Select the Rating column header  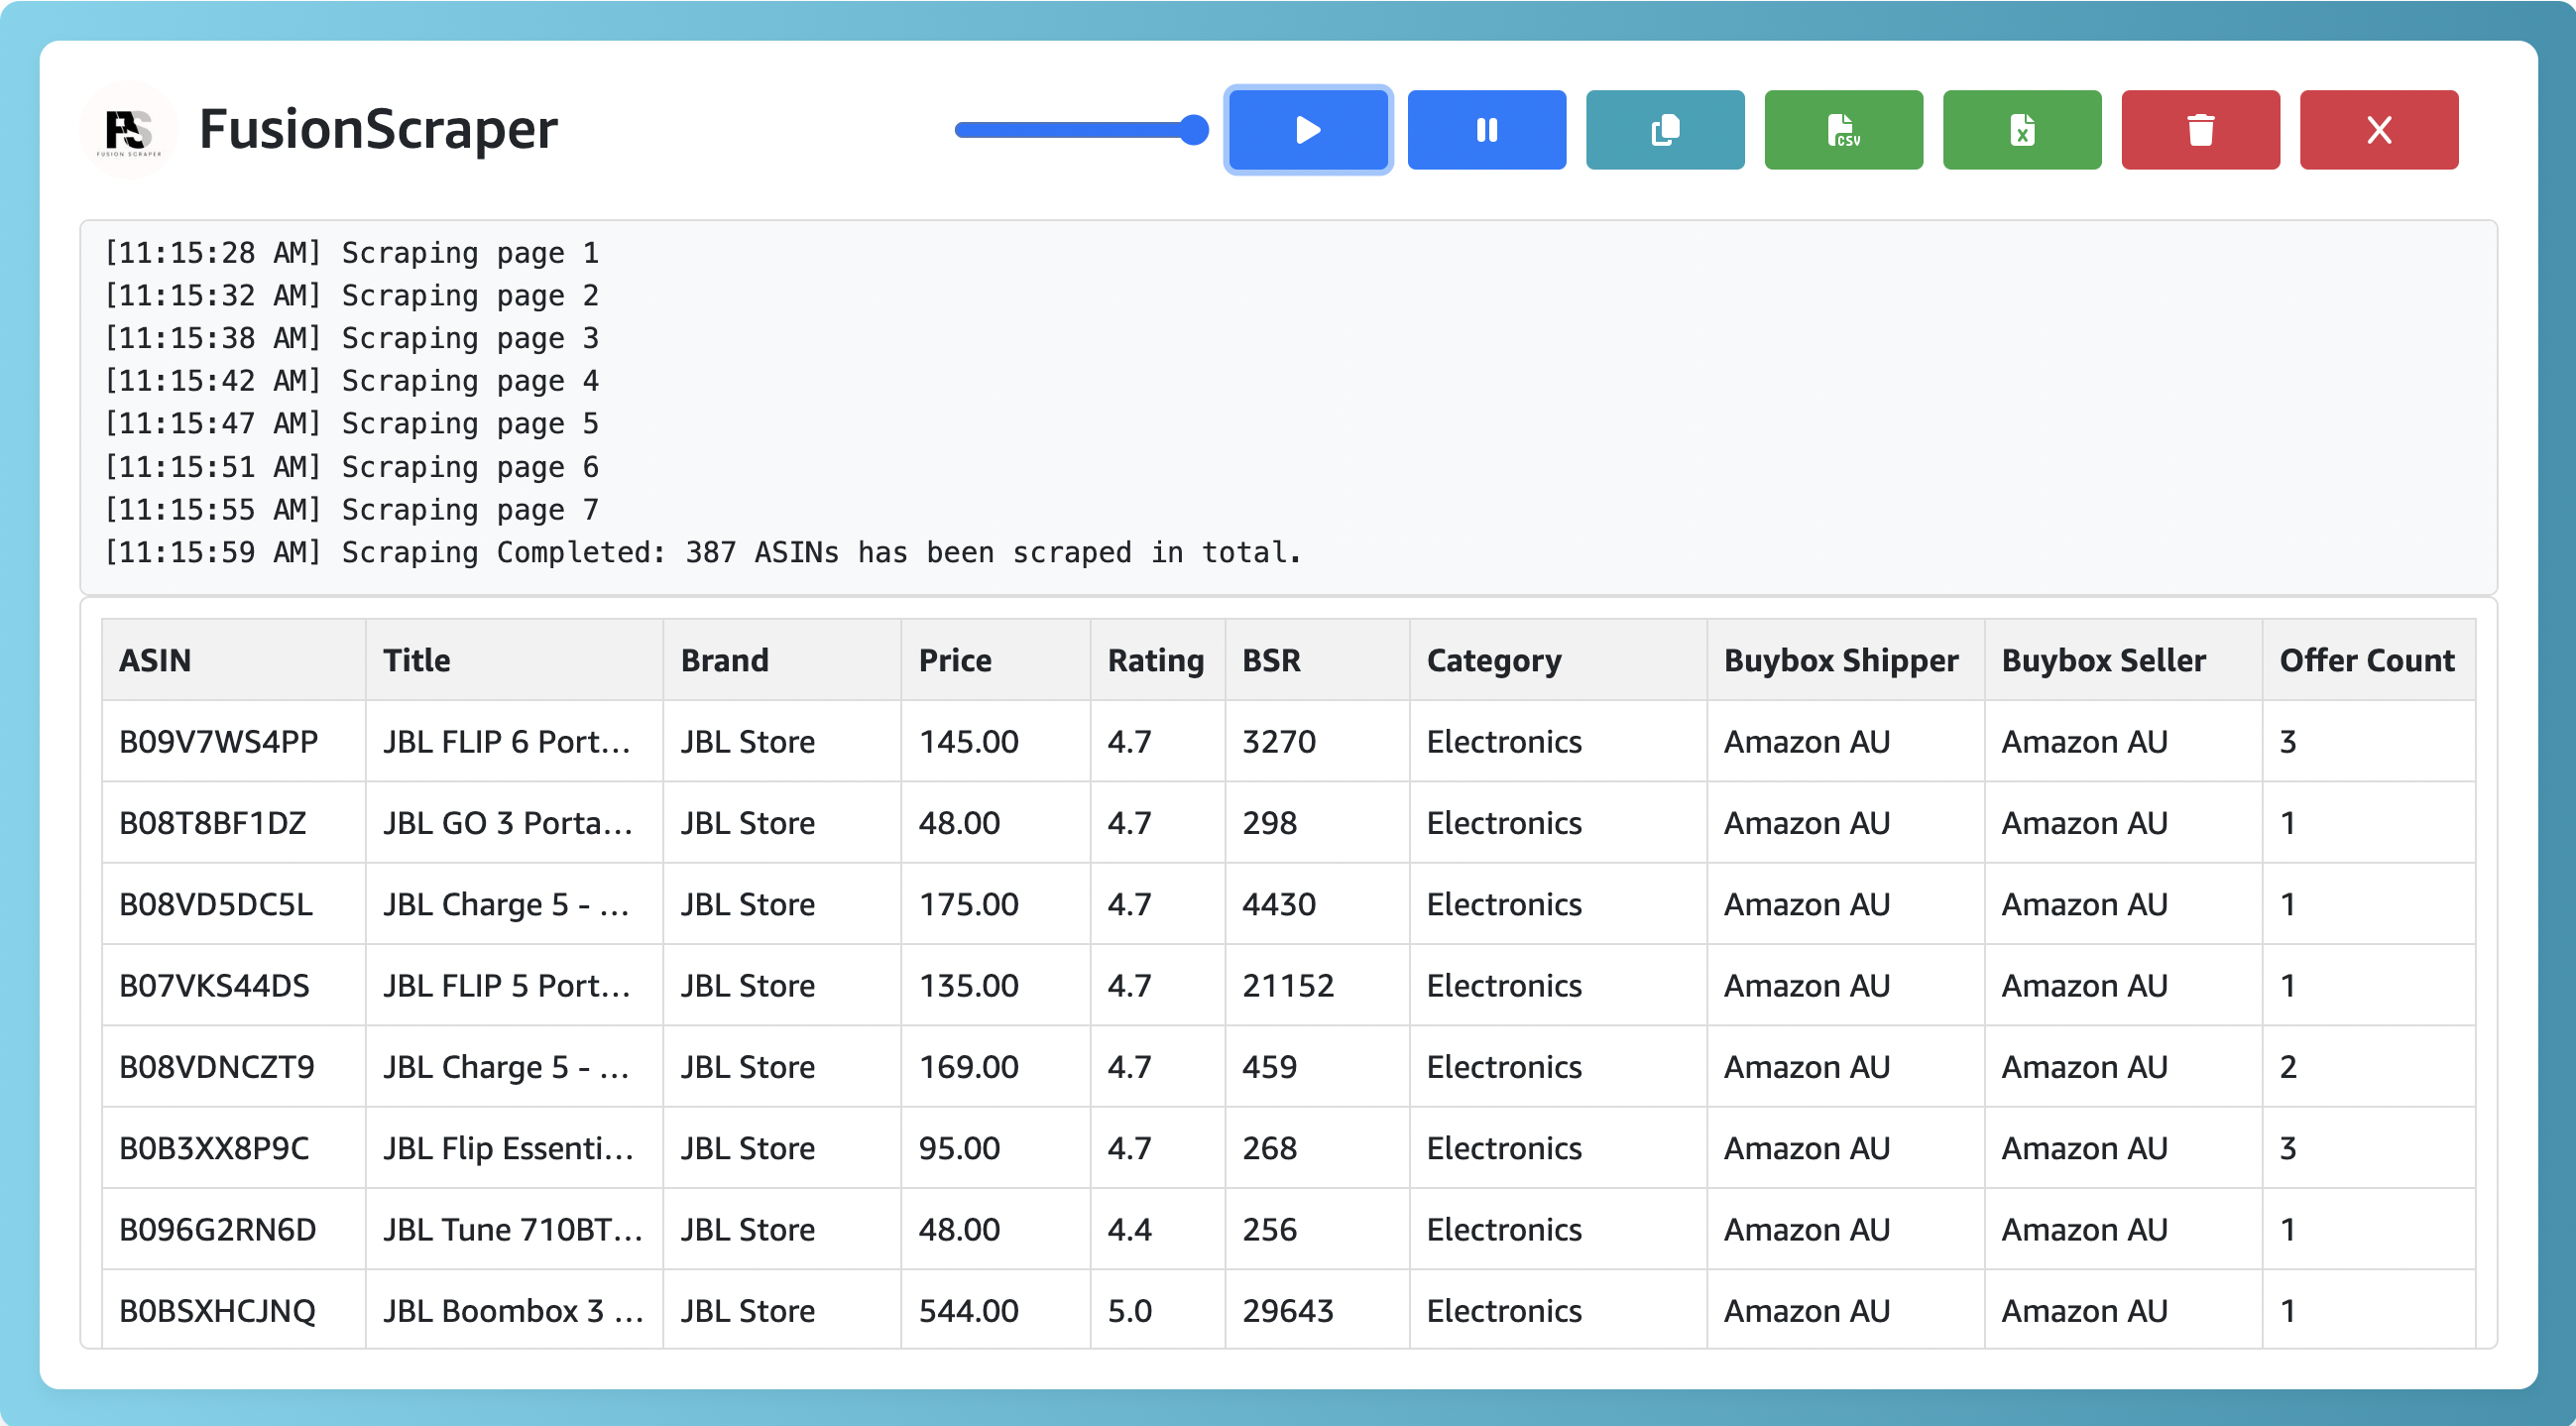coord(1156,660)
